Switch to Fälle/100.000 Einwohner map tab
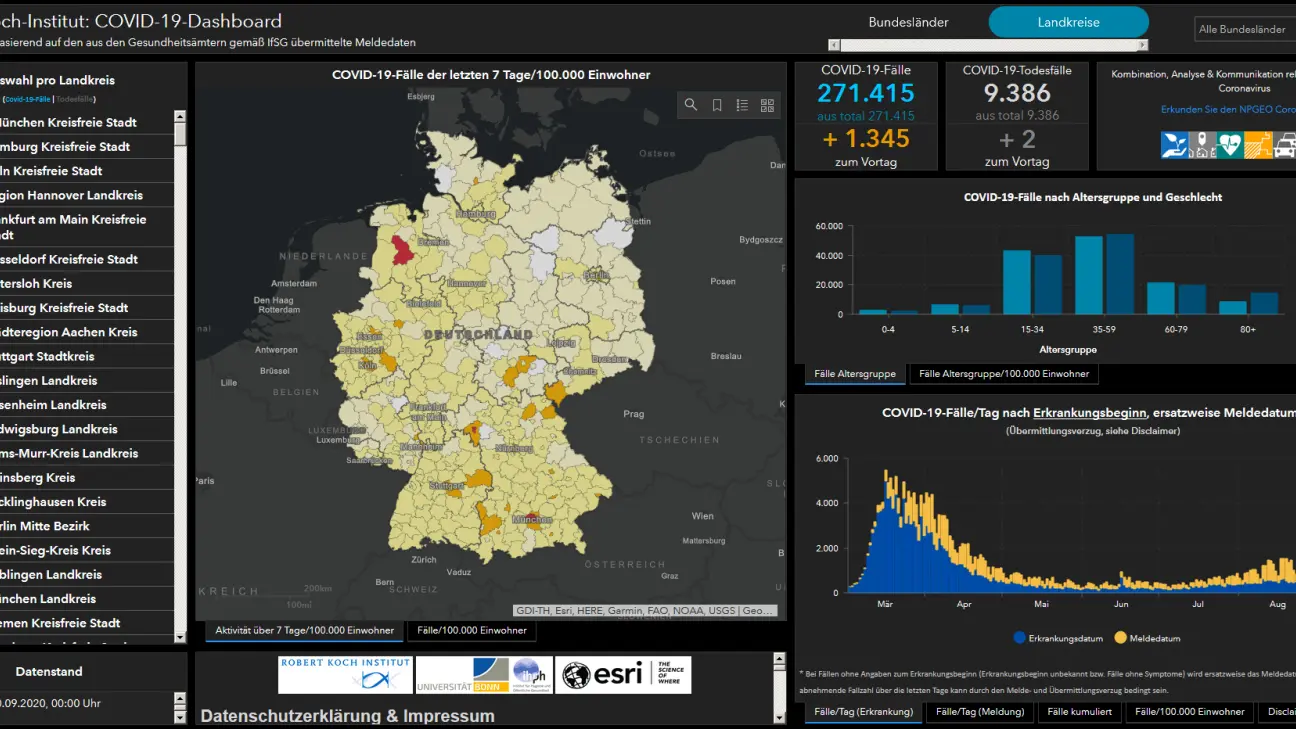This screenshot has height=729, width=1296. [x=472, y=630]
